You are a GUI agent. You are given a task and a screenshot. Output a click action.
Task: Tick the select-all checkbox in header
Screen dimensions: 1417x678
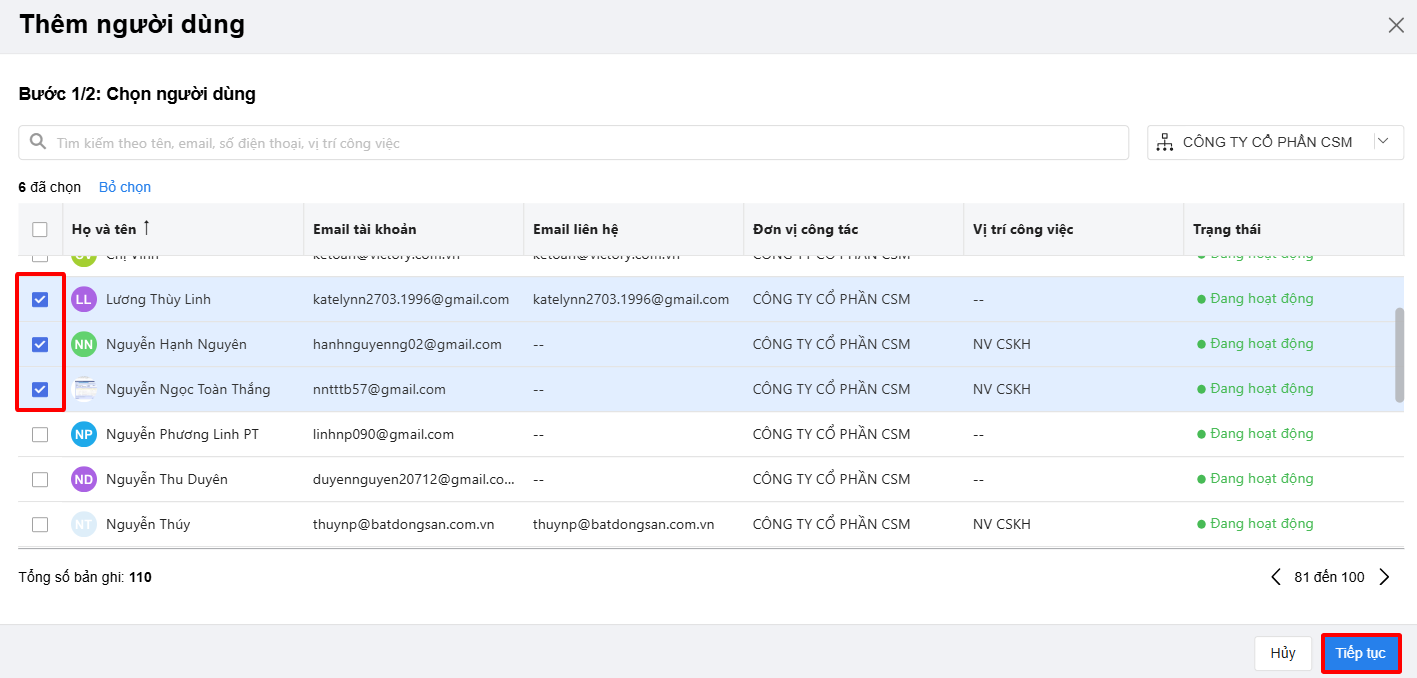pyautogui.click(x=40, y=229)
